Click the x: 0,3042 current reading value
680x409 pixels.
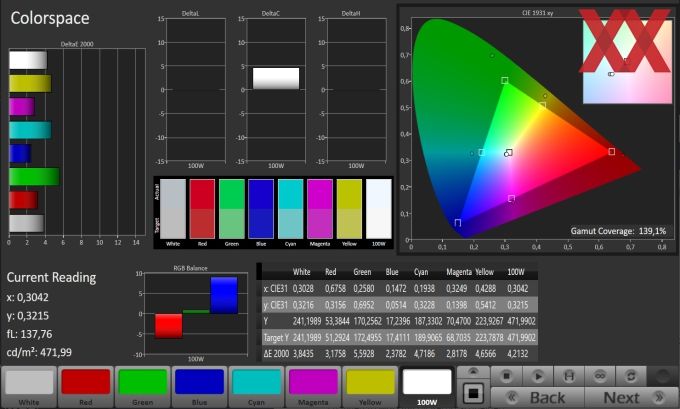(27, 298)
